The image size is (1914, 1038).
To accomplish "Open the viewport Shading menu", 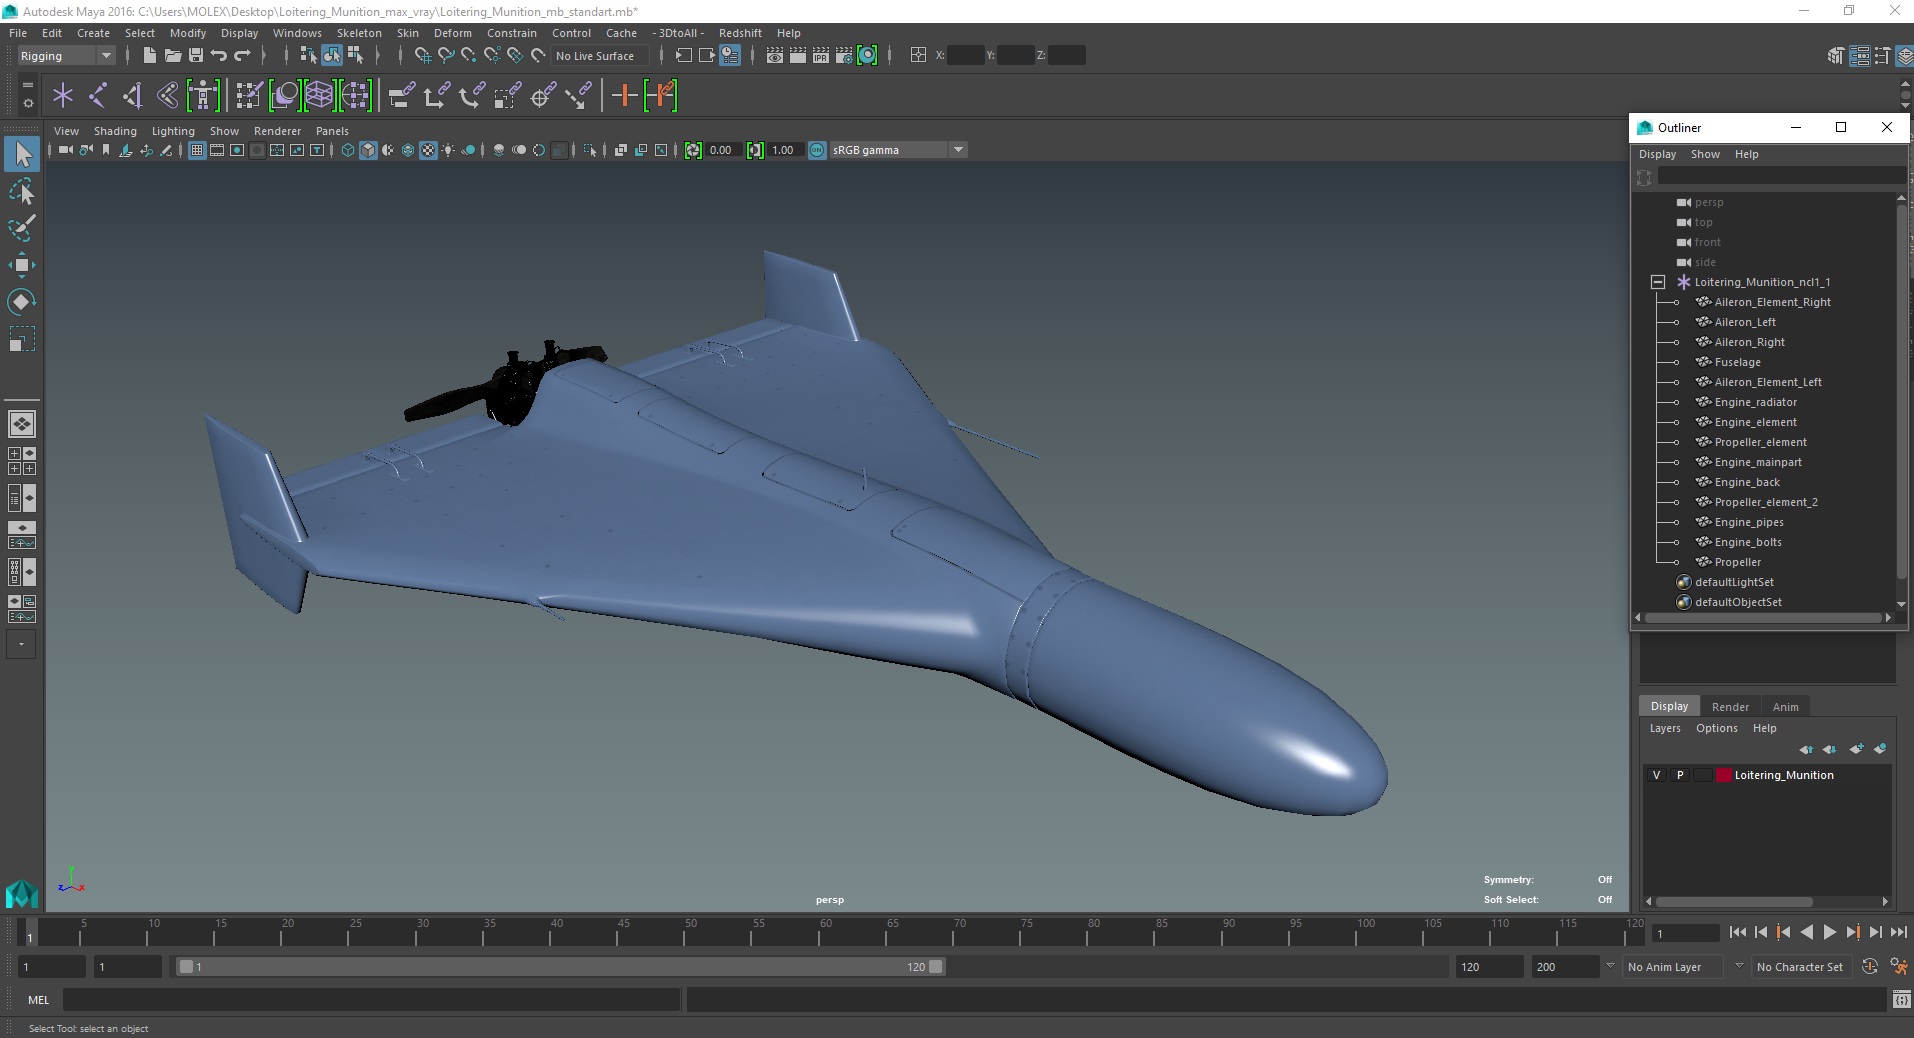I will (115, 131).
